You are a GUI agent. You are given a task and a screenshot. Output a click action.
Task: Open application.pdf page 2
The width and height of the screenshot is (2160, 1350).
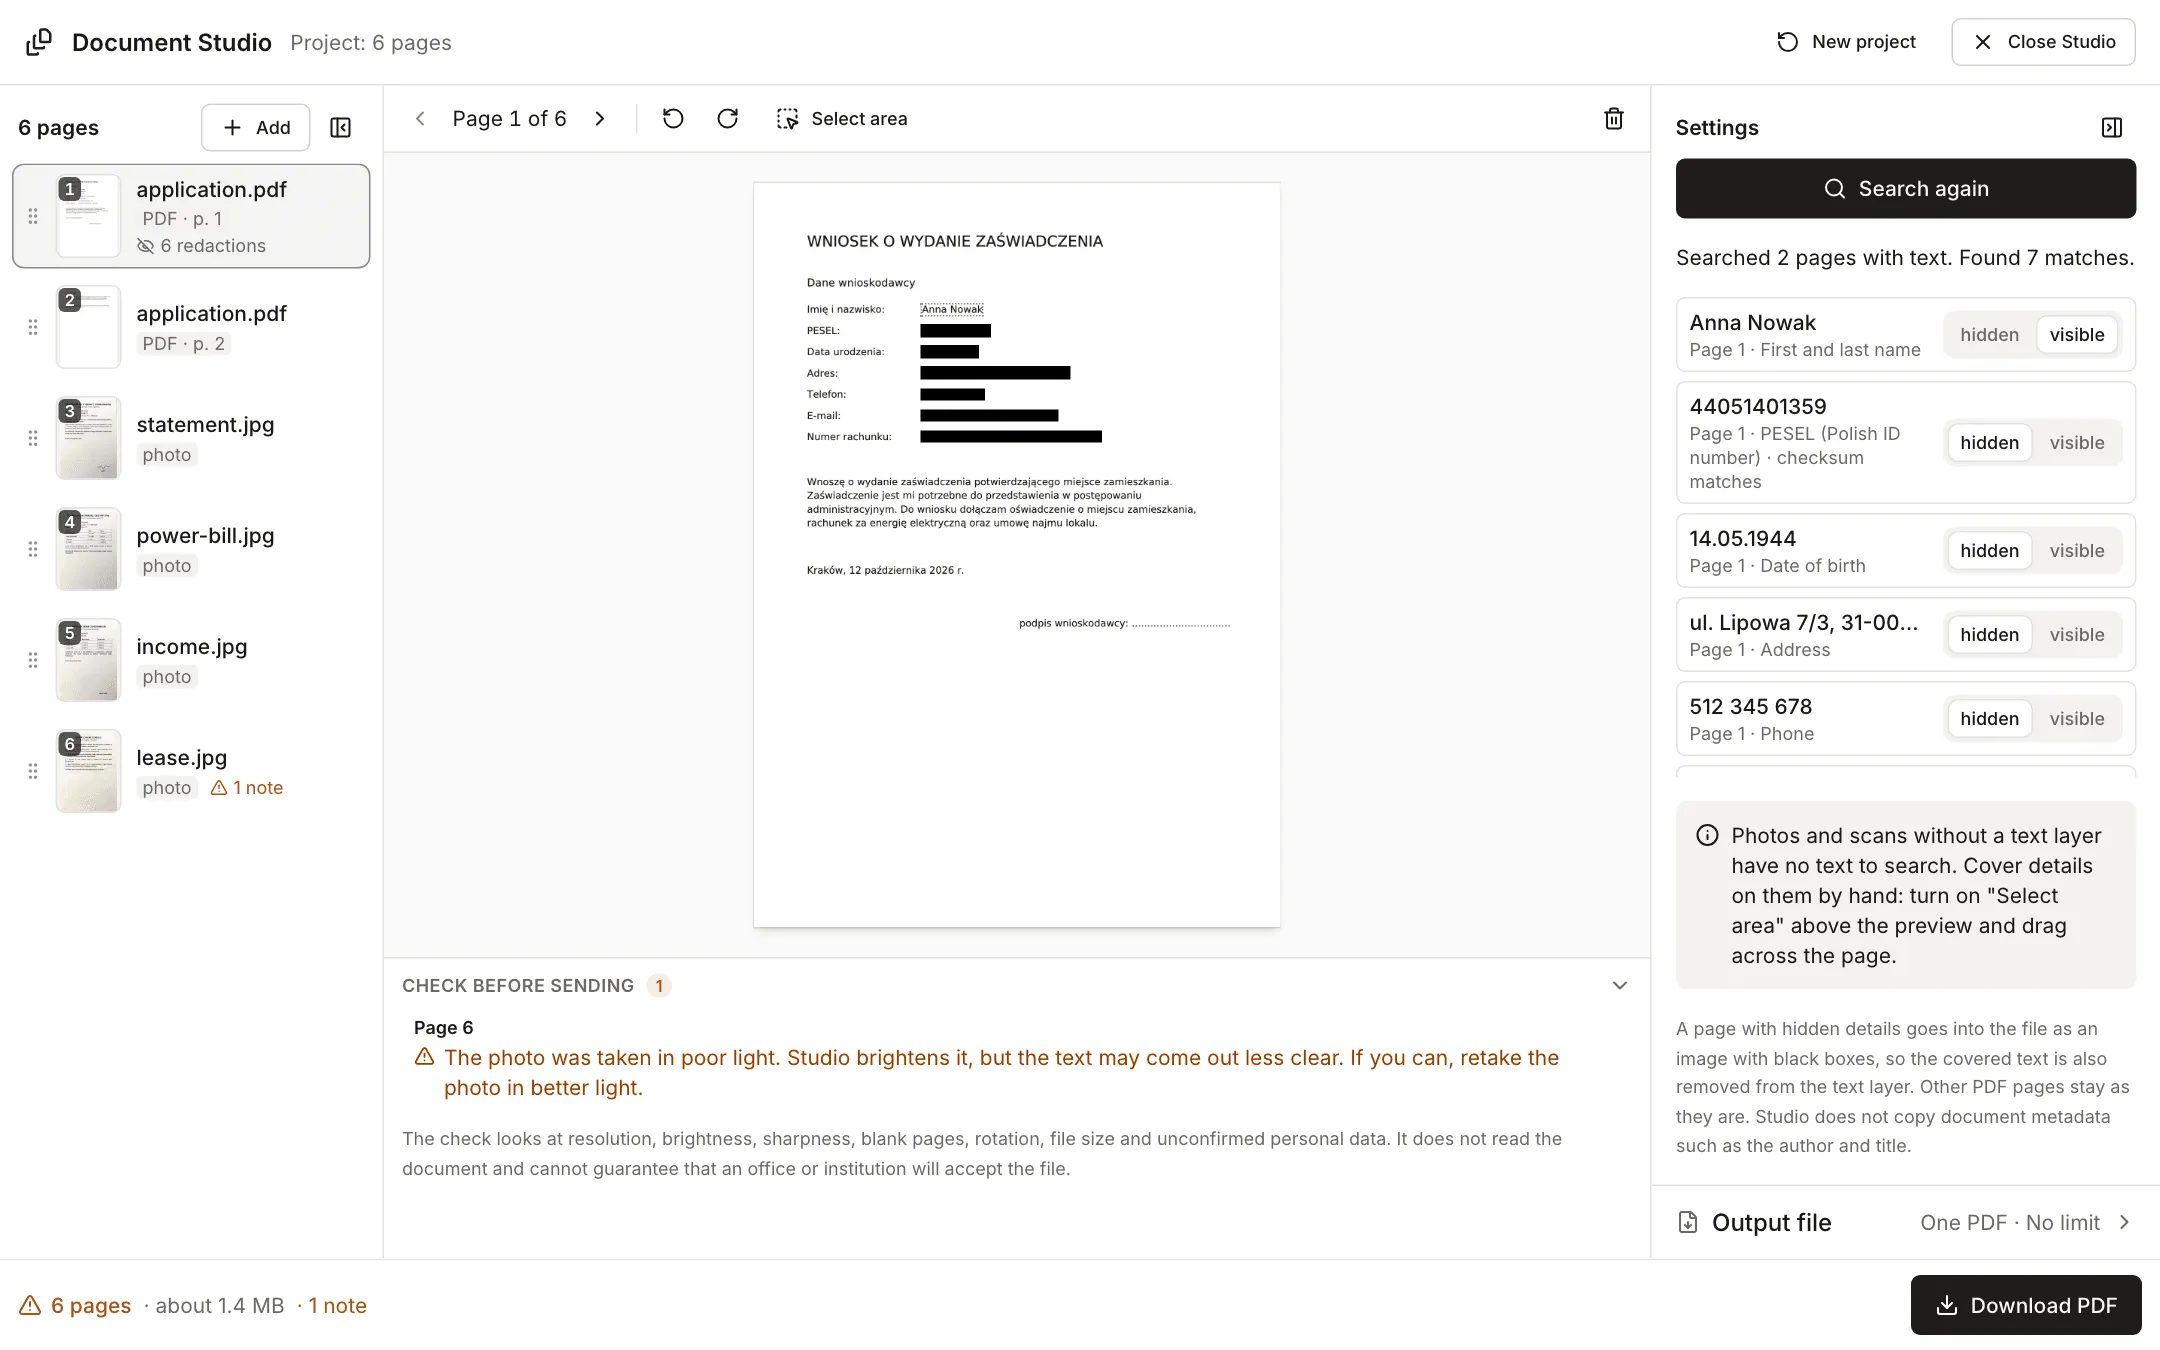[191, 327]
